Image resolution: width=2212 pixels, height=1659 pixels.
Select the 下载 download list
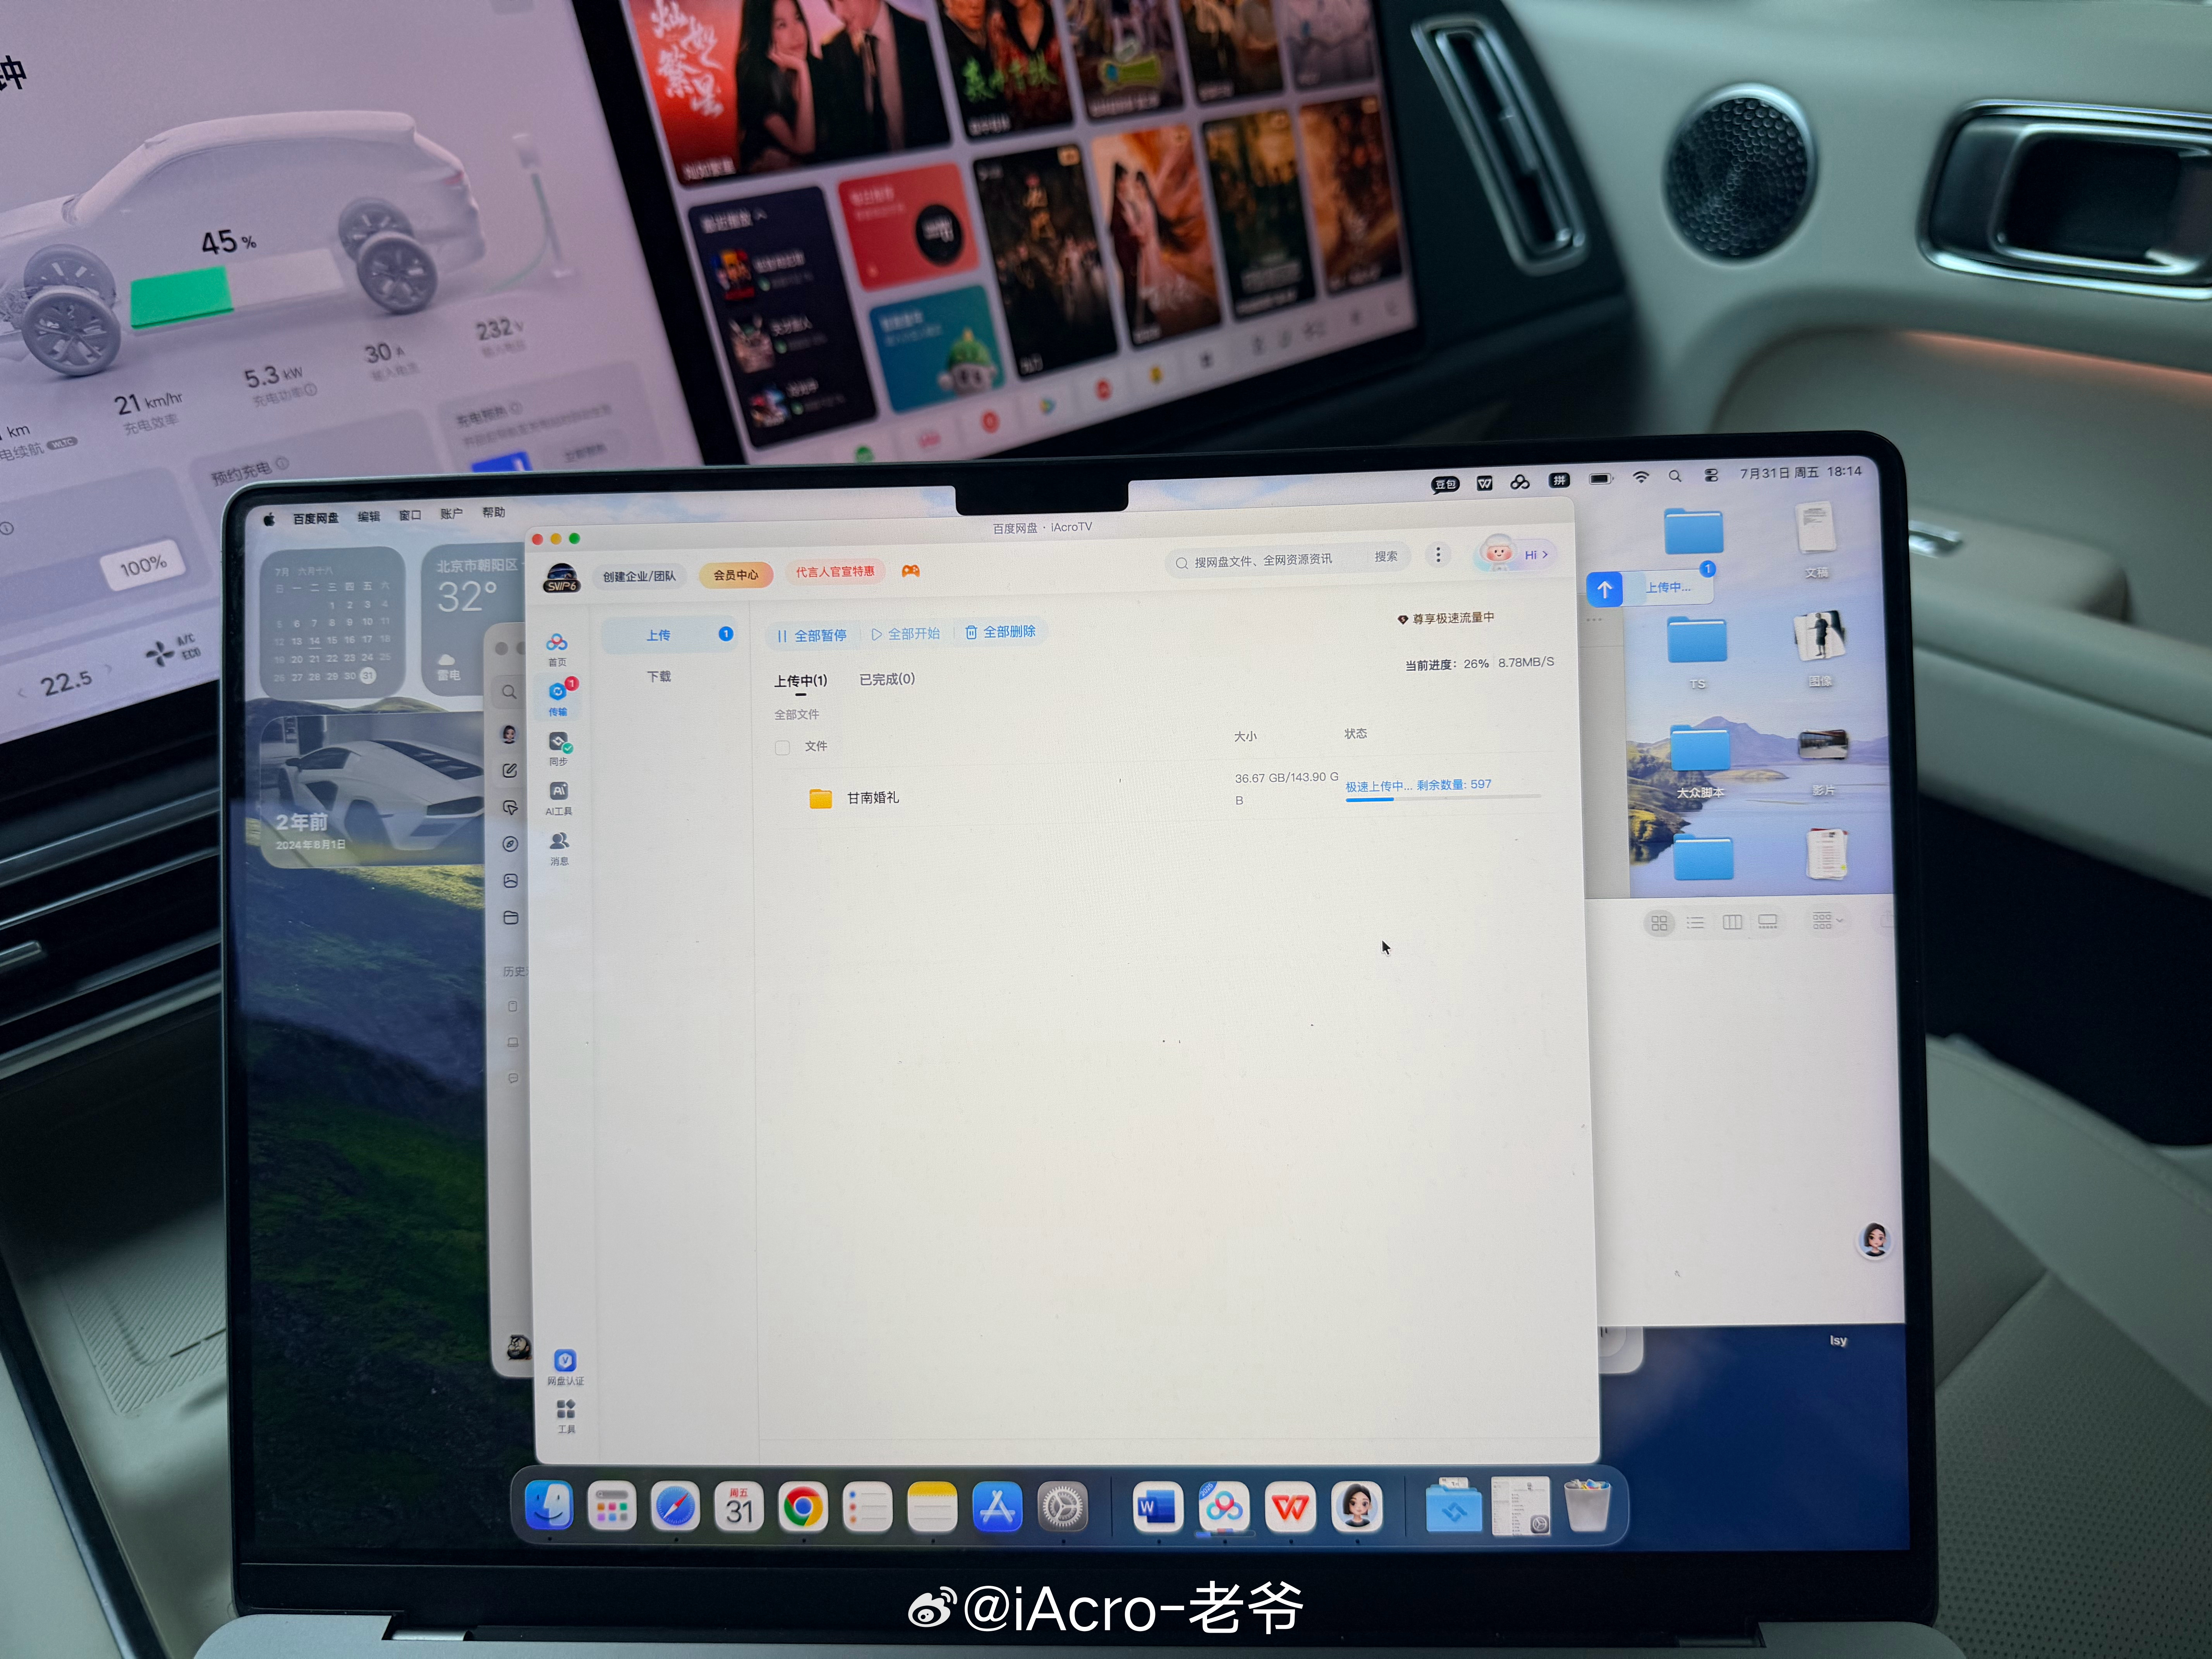(659, 676)
